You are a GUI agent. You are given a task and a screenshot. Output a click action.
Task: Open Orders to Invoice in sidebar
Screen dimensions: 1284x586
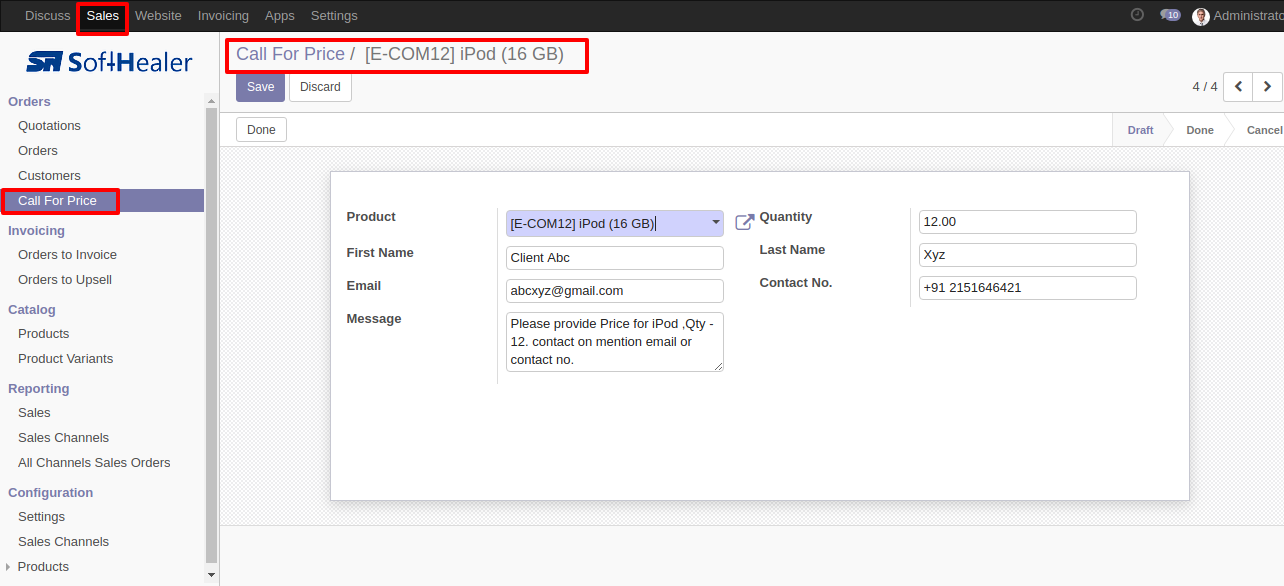[67, 255]
